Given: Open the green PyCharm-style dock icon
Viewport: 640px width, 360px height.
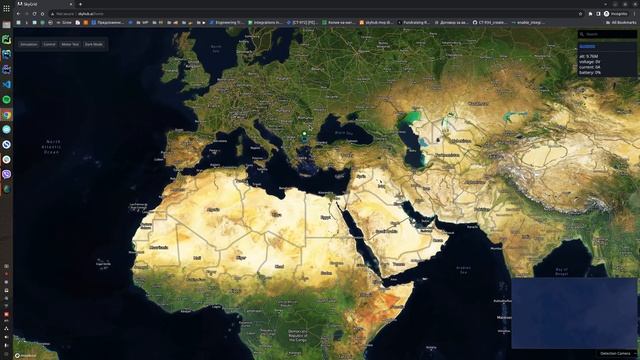Looking at the screenshot, I should tap(7, 40).
